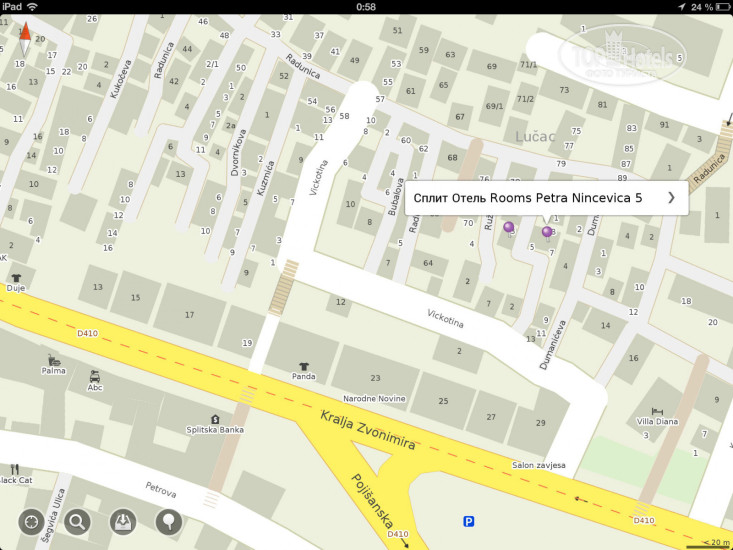This screenshot has height=550, width=733.
Task: Tap the Palma fast food icon
Action: (x=52, y=359)
